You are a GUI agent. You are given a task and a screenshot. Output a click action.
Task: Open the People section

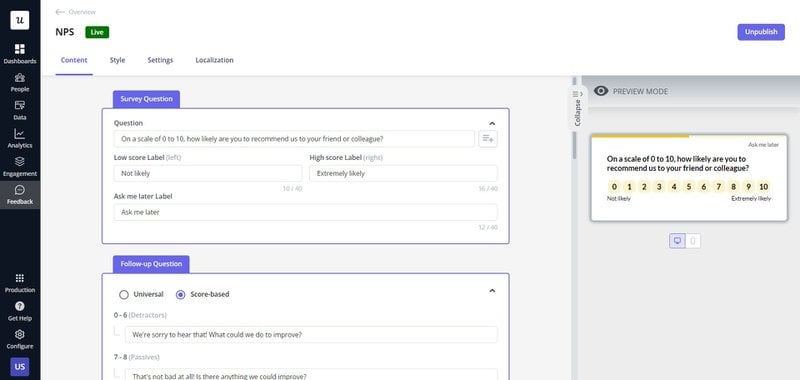[19, 83]
